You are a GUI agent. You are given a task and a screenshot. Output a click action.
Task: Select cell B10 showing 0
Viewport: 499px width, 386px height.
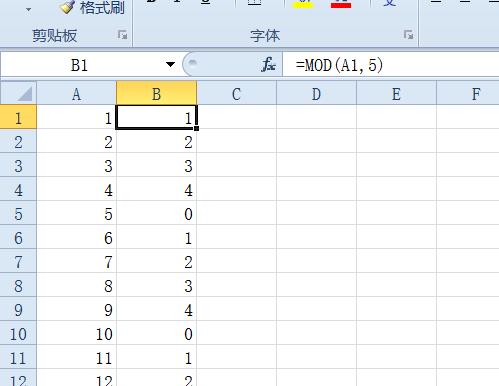click(x=156, y=333)
